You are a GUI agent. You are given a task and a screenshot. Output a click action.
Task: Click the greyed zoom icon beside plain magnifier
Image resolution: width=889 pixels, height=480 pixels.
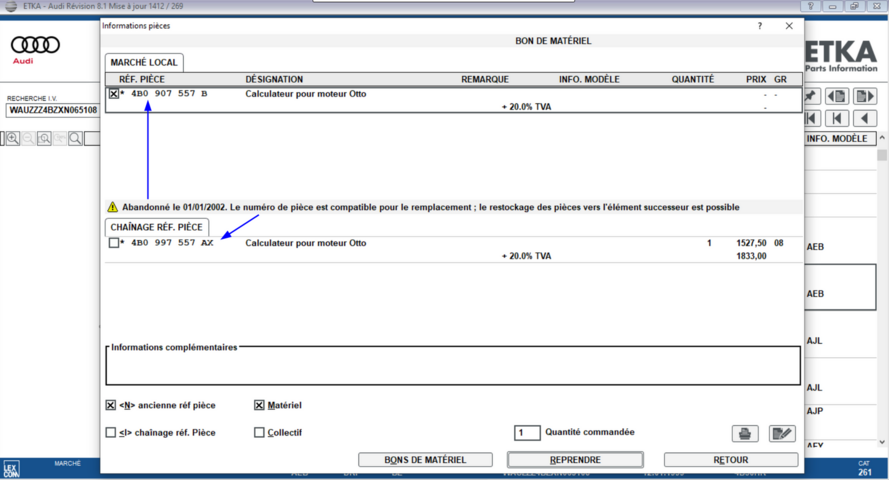tap(60, 138)
